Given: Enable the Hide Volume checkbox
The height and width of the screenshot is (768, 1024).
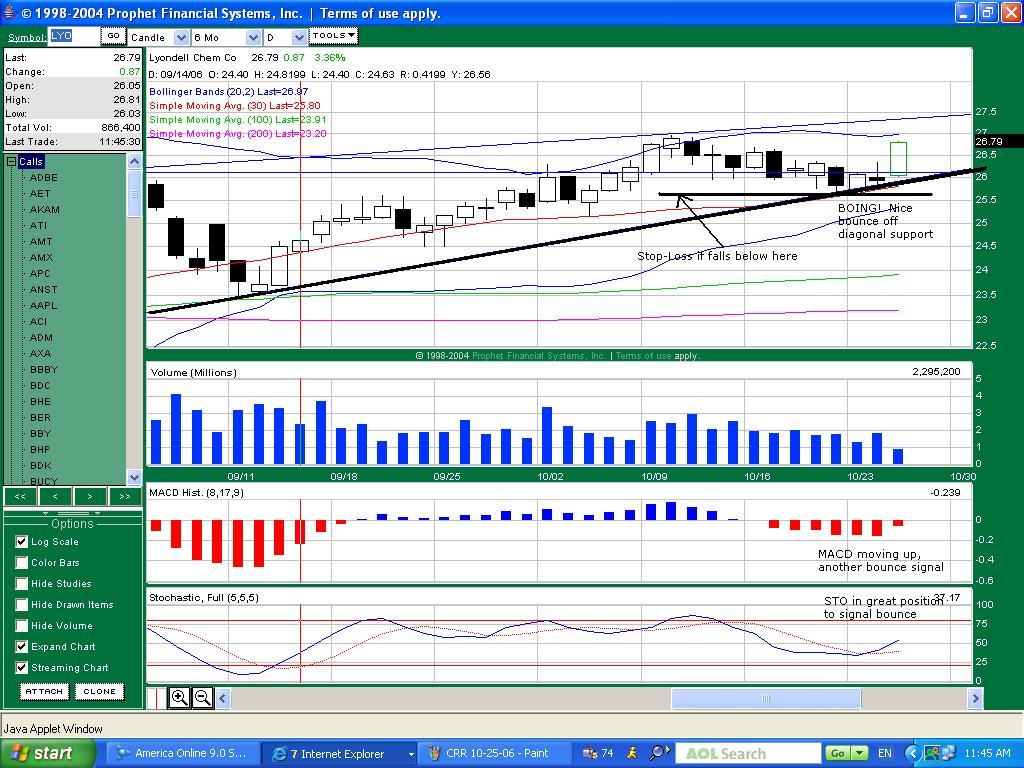Looking at the screenshot, I should pos(22,625).
